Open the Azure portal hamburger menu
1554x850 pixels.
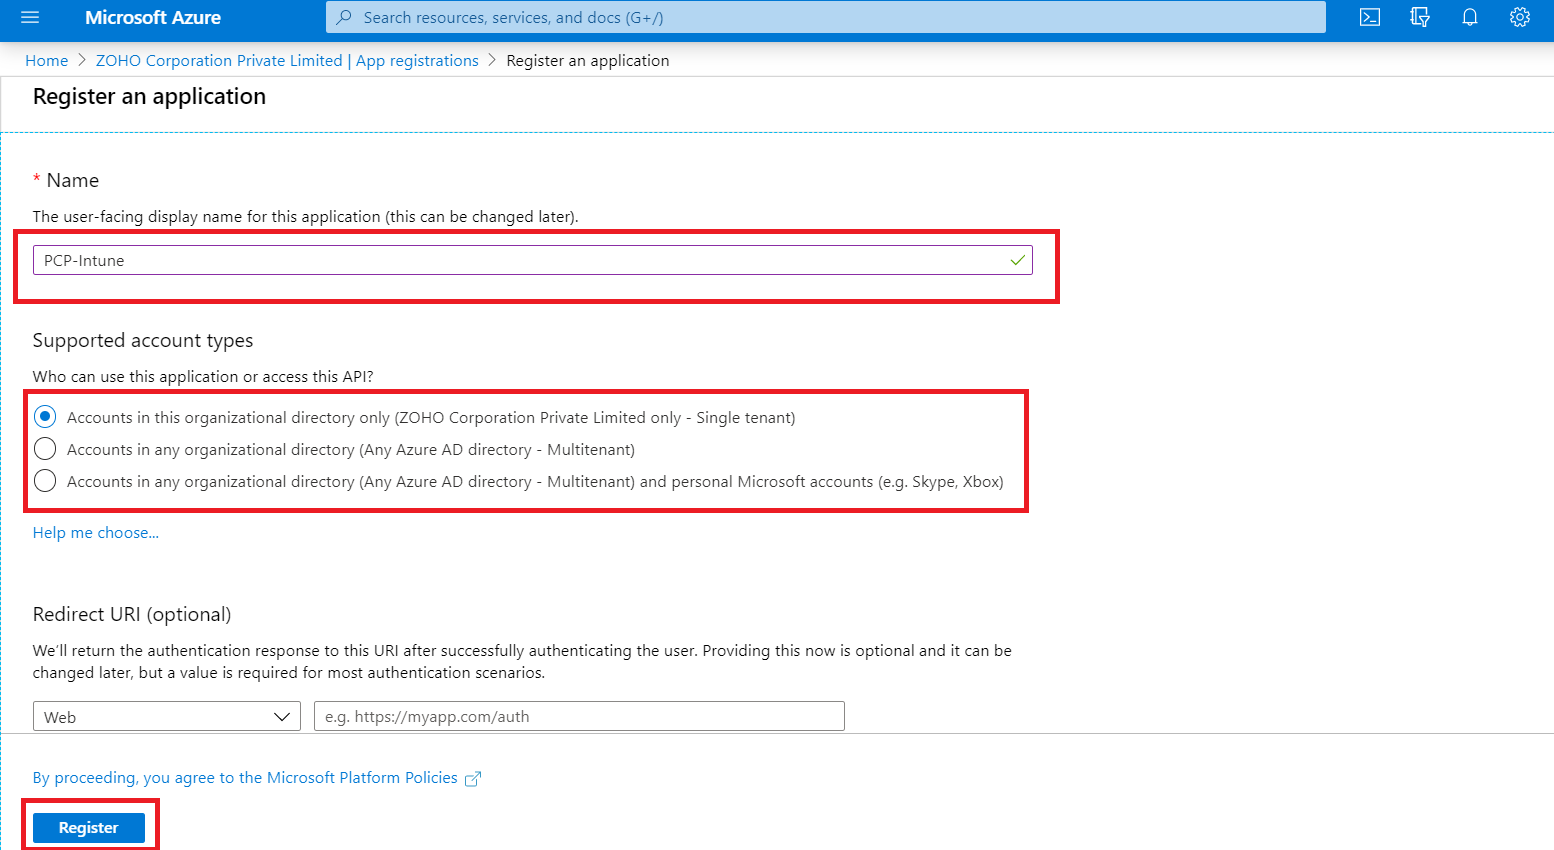click(x=29, y=17)
